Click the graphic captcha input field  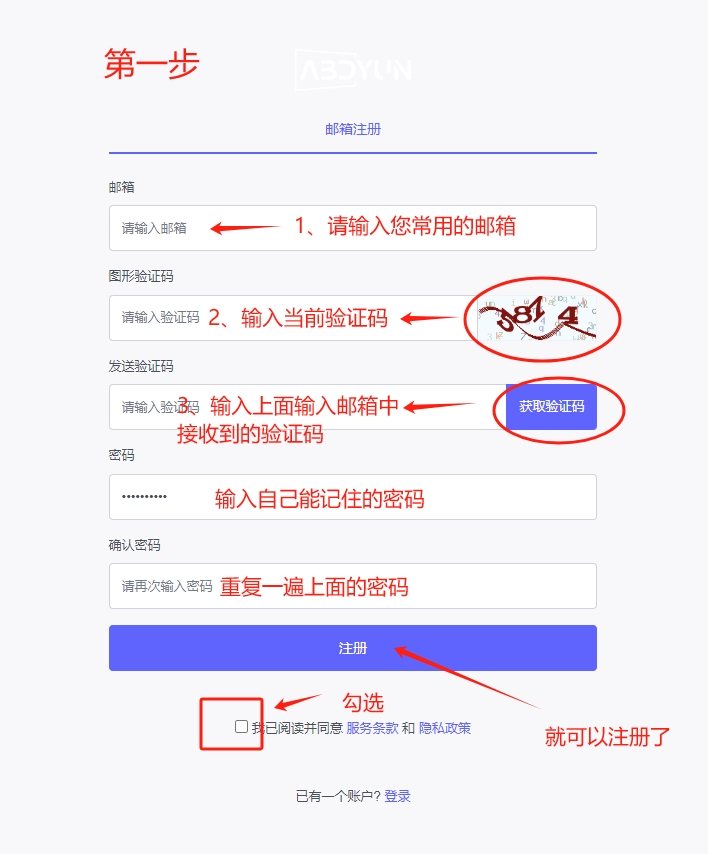(293, 318)
